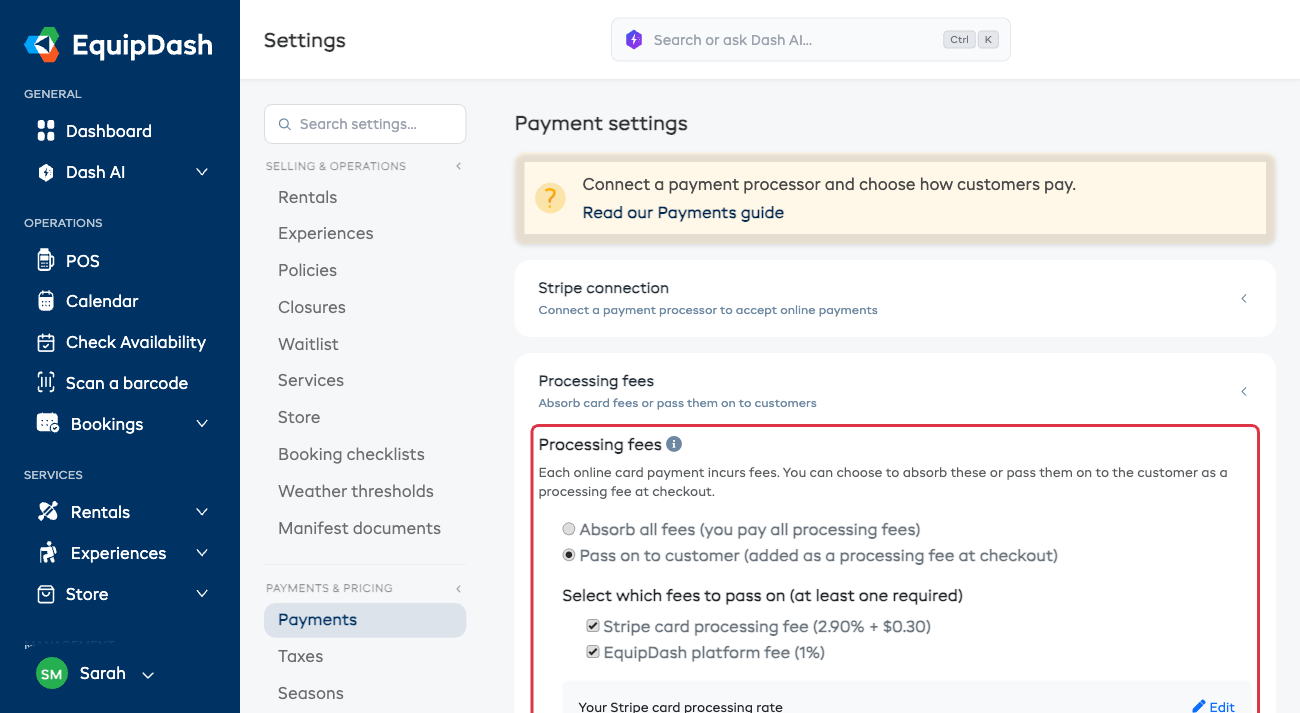Click the magnifier icon in Search settings

pyautogui.click(x=285, y=124)
